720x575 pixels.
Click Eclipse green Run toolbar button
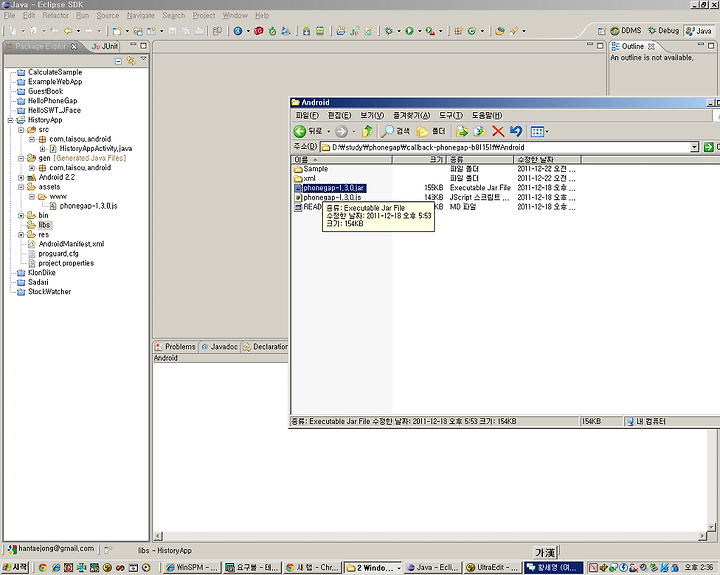click(409, 31)
